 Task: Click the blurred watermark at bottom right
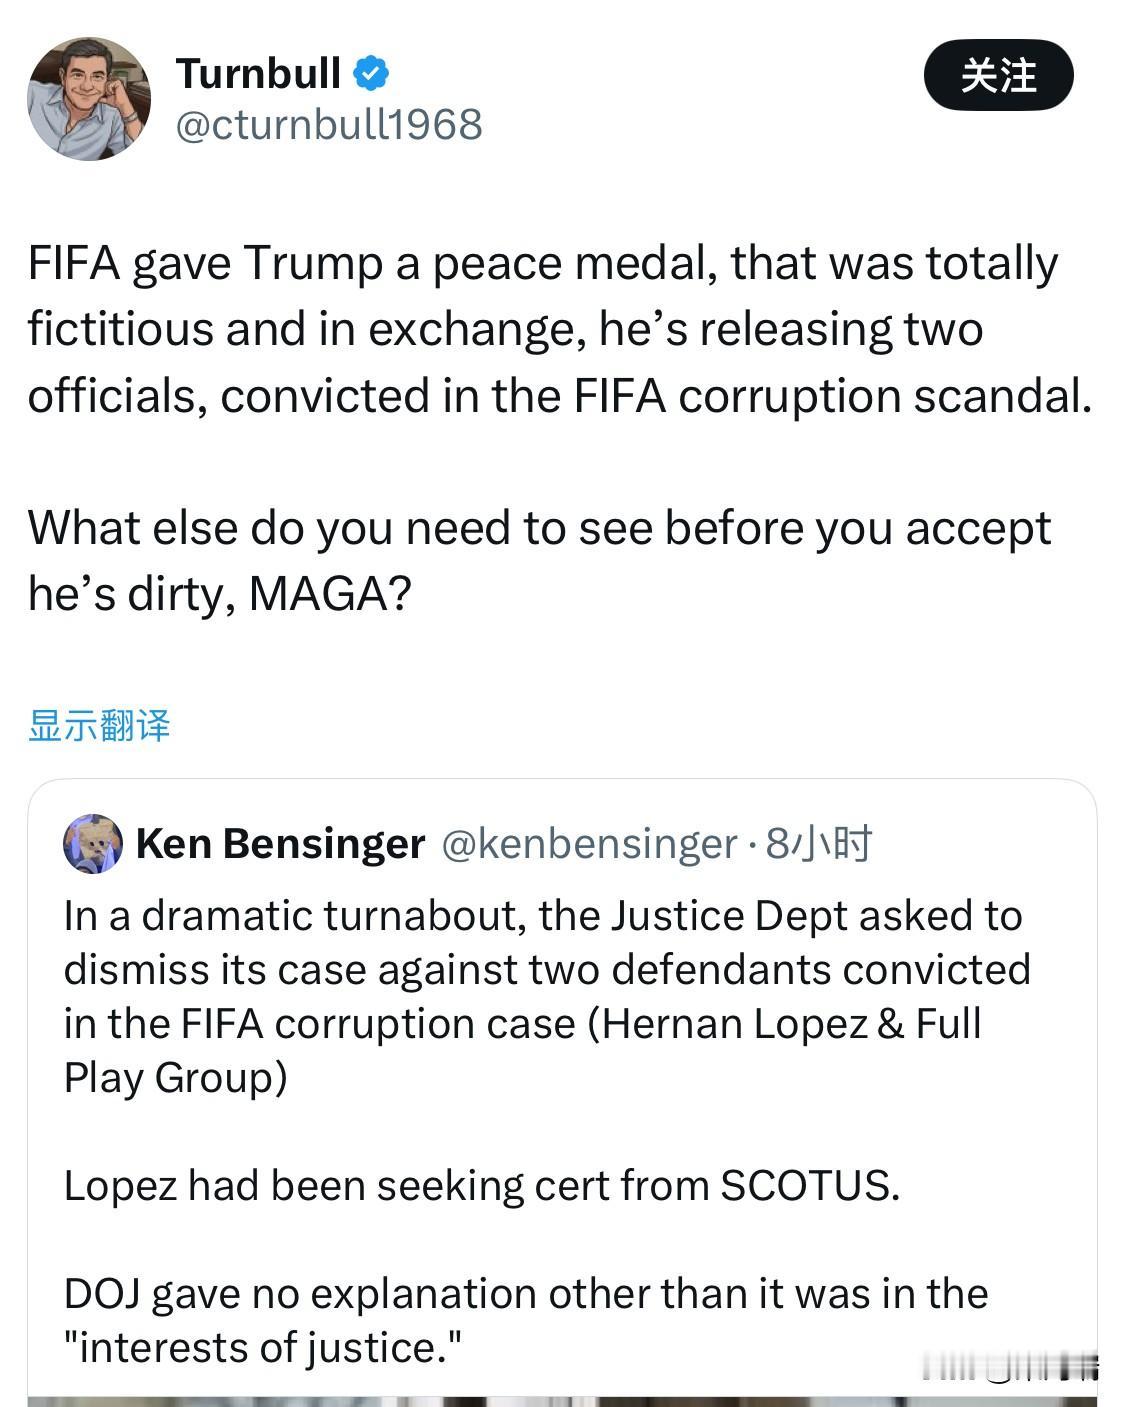[x=1010, y=1367]
